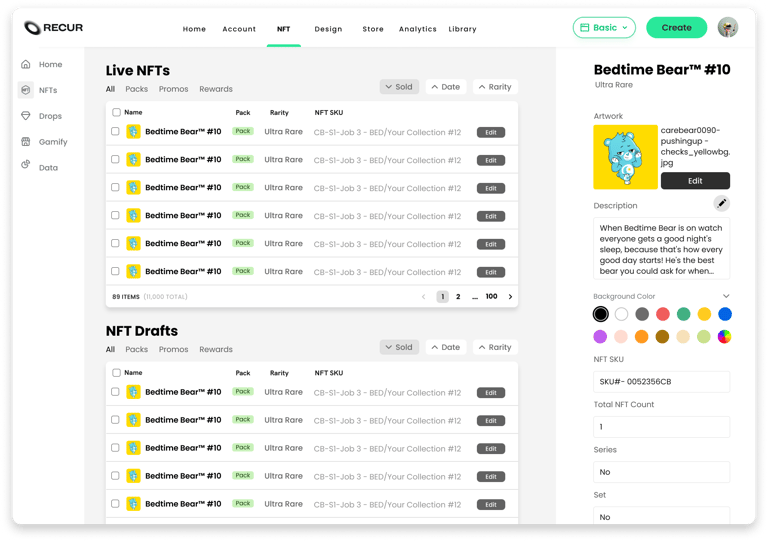This screenshot has width=768, height=541.
Task: Toggle Date sort in NFT Drafts
Action: click(x=446, y=347)
